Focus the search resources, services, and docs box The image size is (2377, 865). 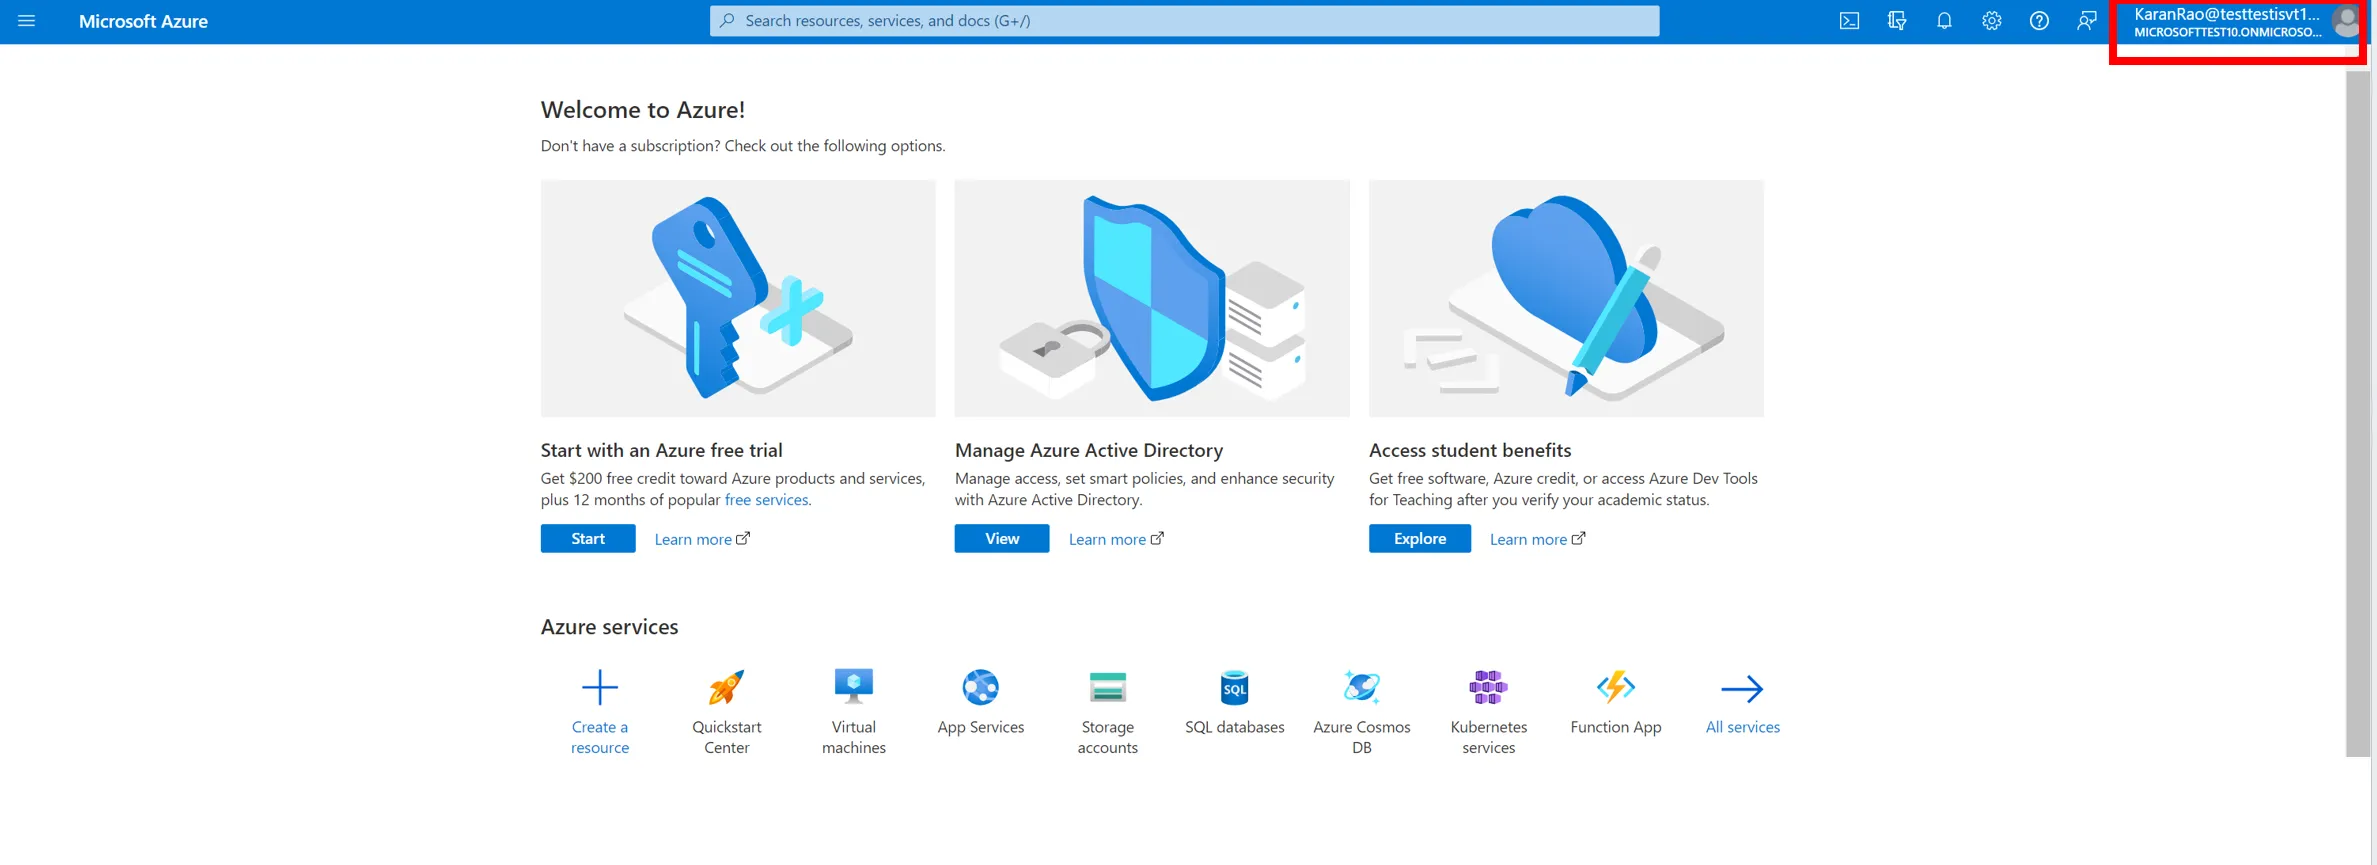(1184, 21)
